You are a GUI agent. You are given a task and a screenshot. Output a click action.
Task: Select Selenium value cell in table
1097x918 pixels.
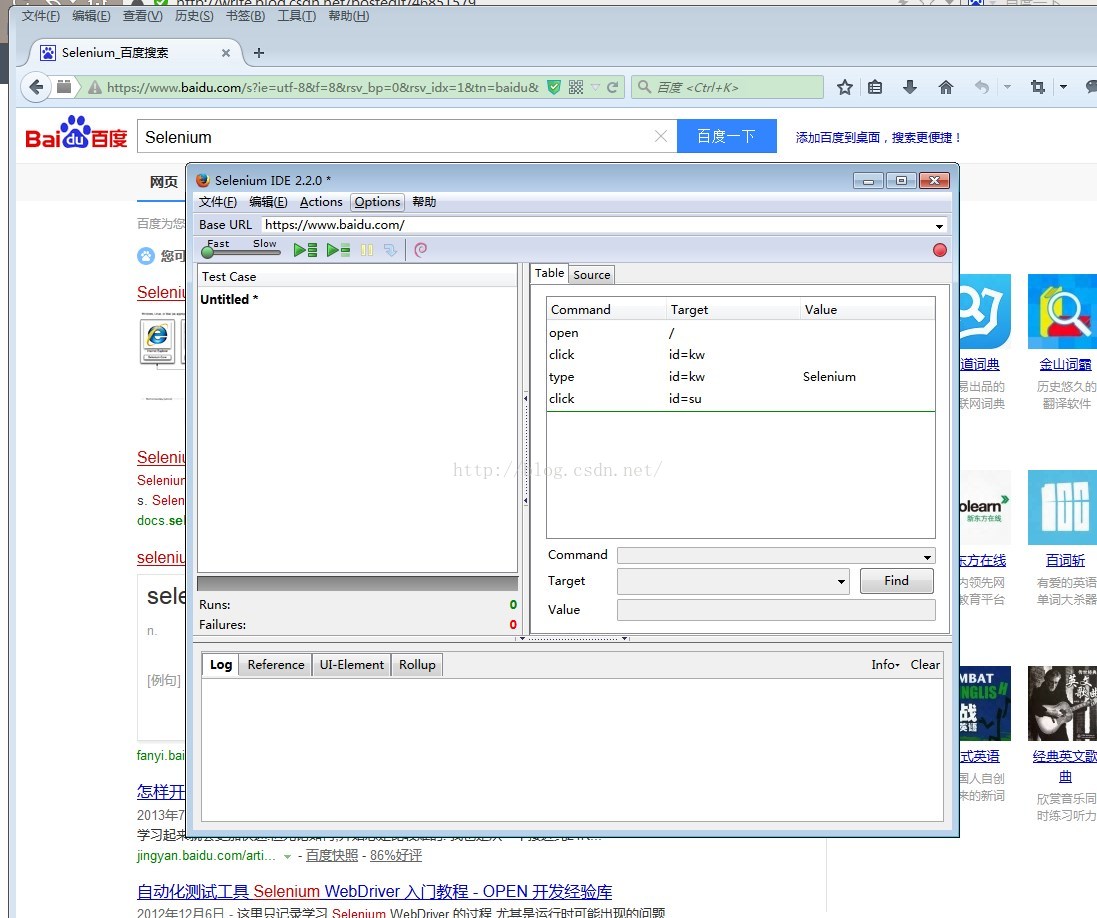(x=829, y=377)
